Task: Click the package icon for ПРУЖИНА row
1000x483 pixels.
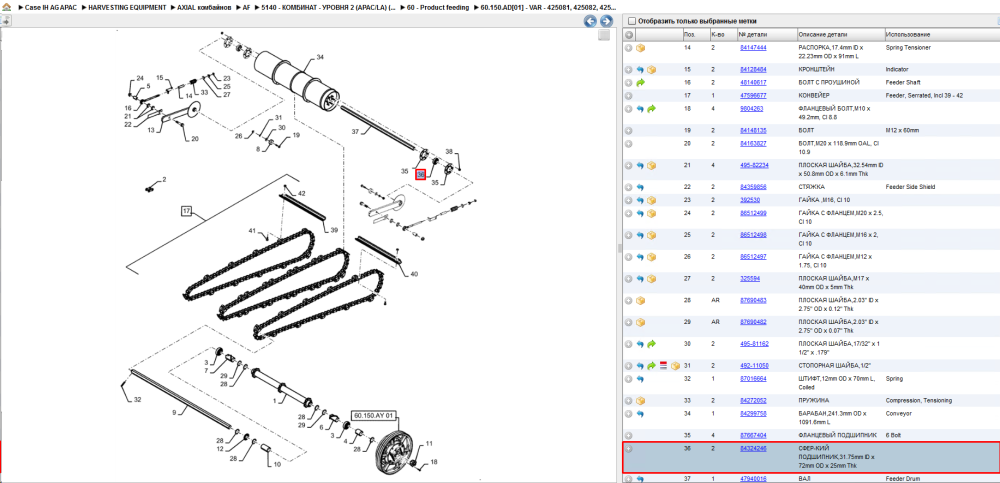Action: 640,401
